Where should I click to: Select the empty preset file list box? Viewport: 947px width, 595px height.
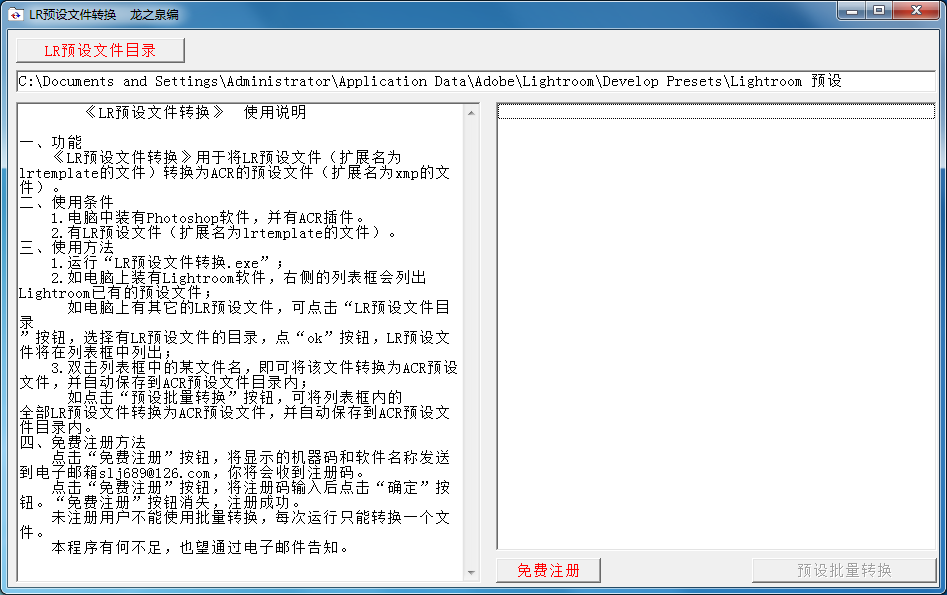(716, 326)
